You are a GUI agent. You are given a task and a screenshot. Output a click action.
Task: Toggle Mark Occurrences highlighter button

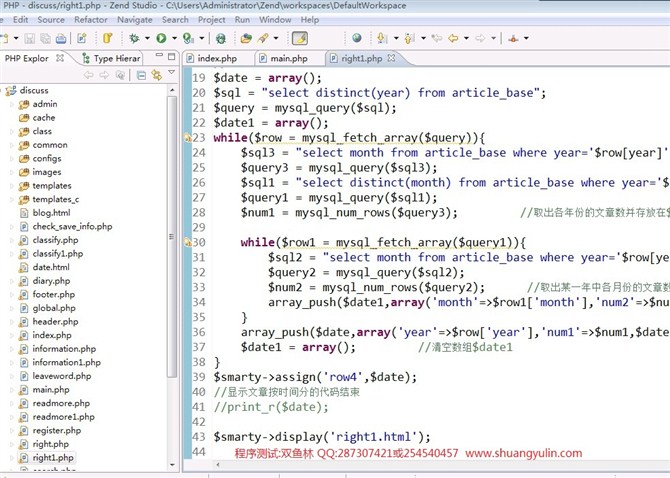point(300,38)
